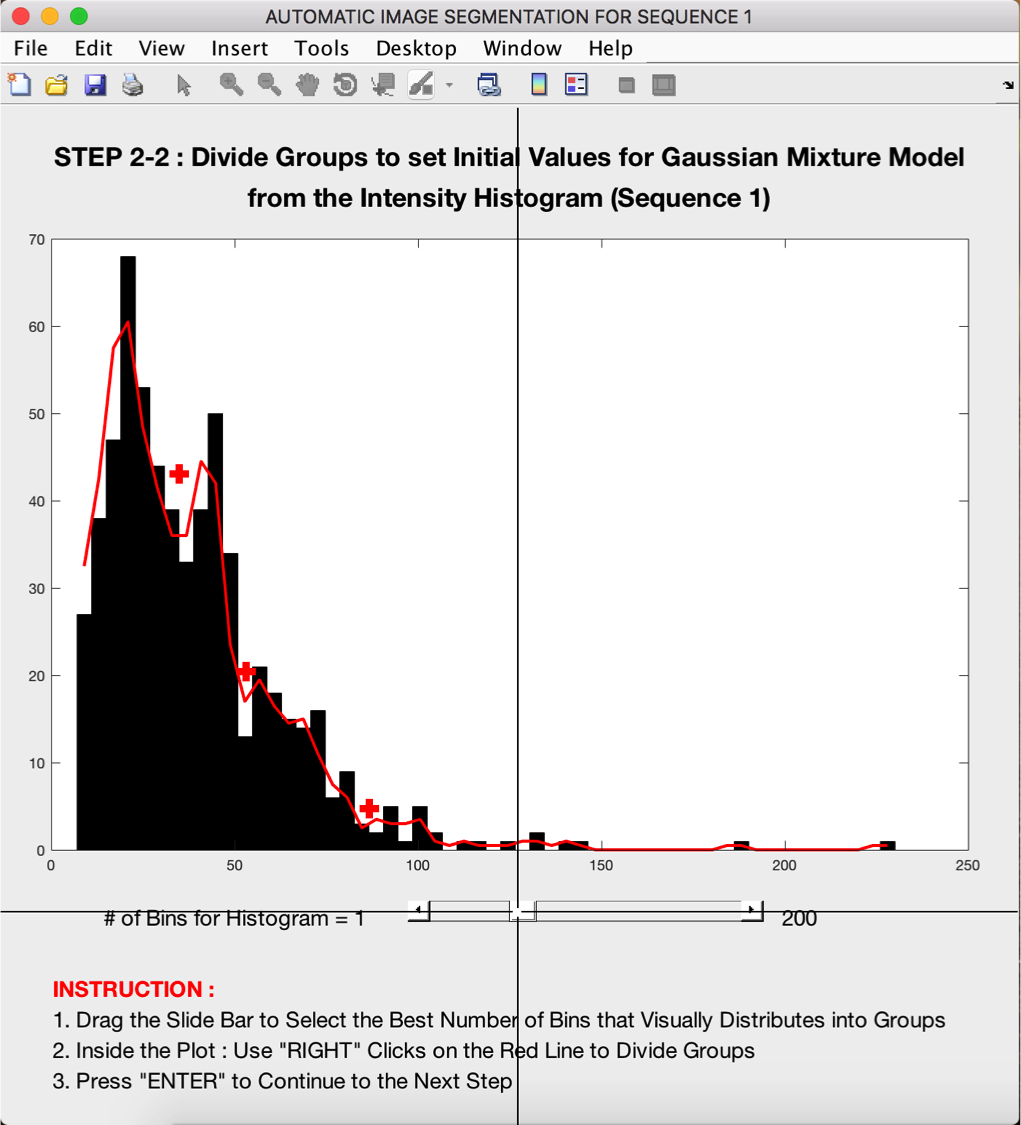Insert a legend from the toolbar
This screenshot has height=1125, width=1021.
576,85
